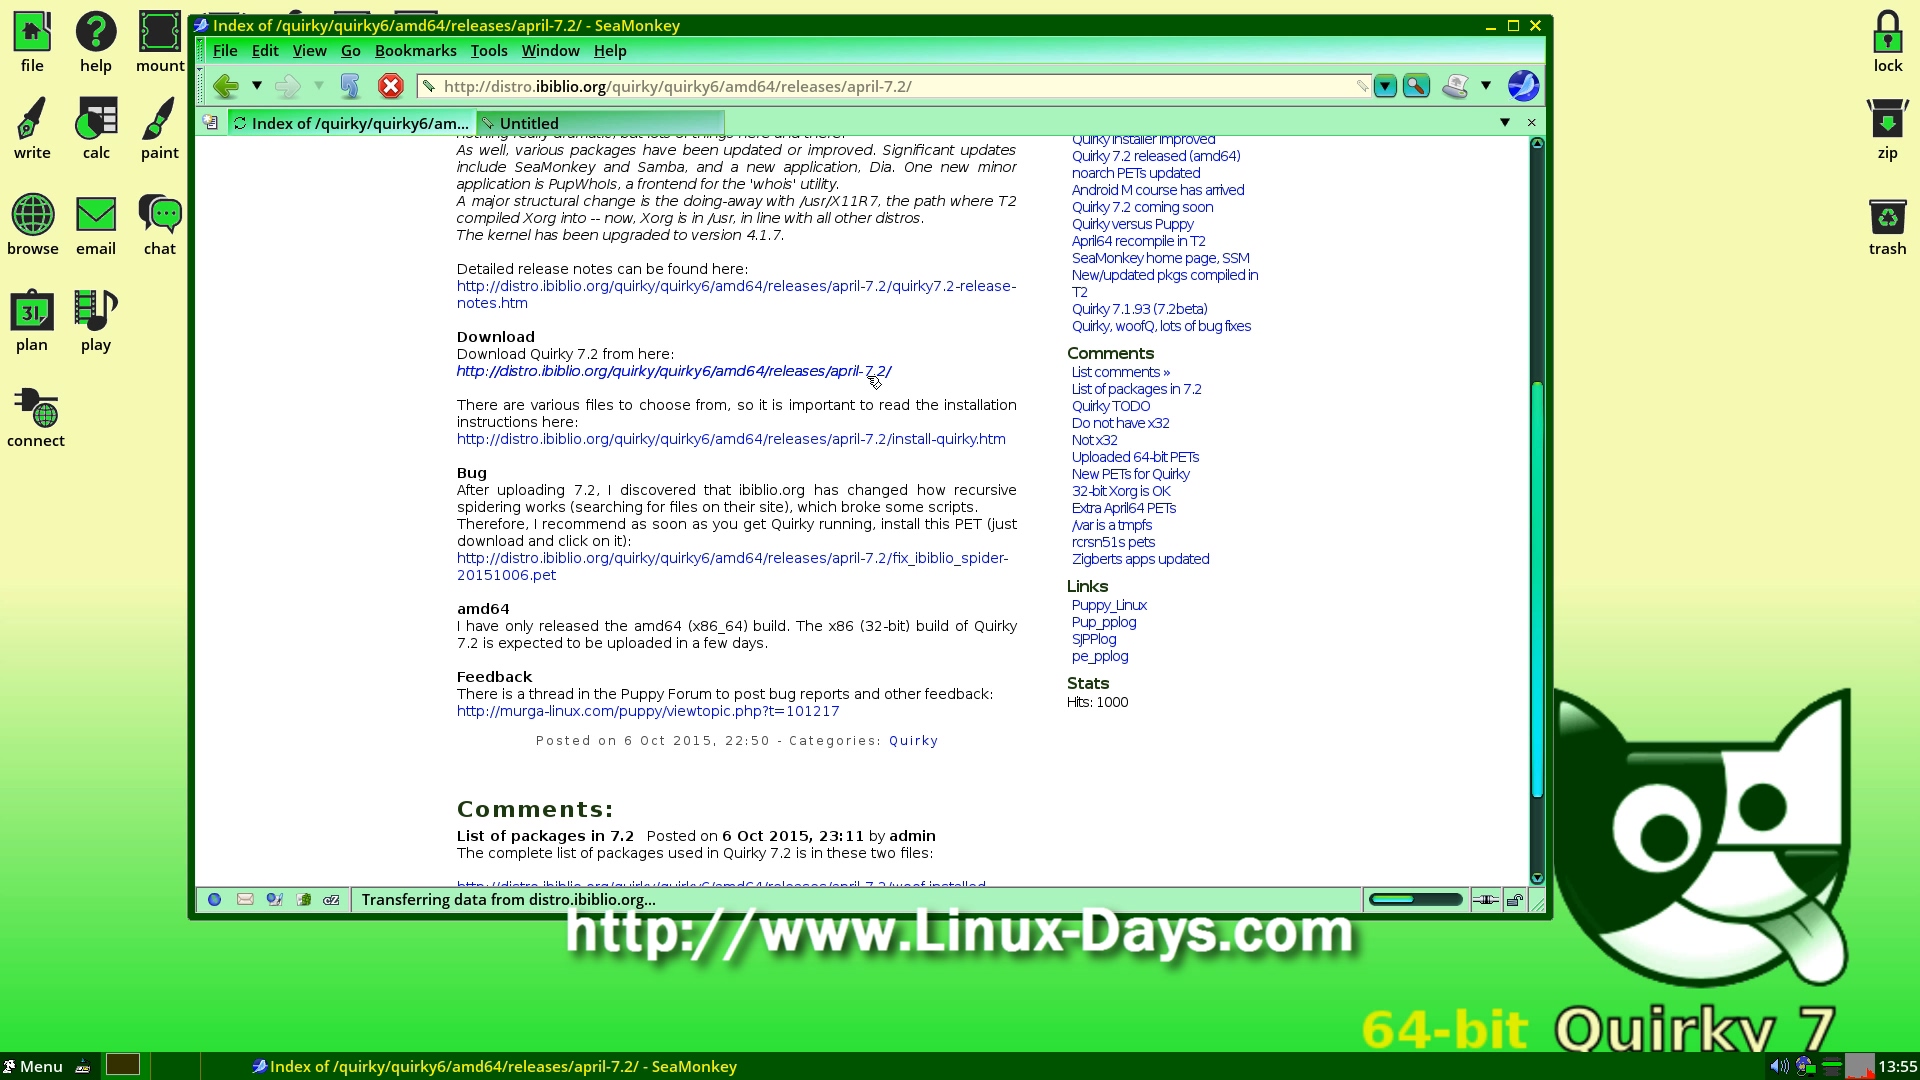The height and width of the screenshot is (1080, 1920).
Task: Open the email desktop icon
Action: coord(96,224)
